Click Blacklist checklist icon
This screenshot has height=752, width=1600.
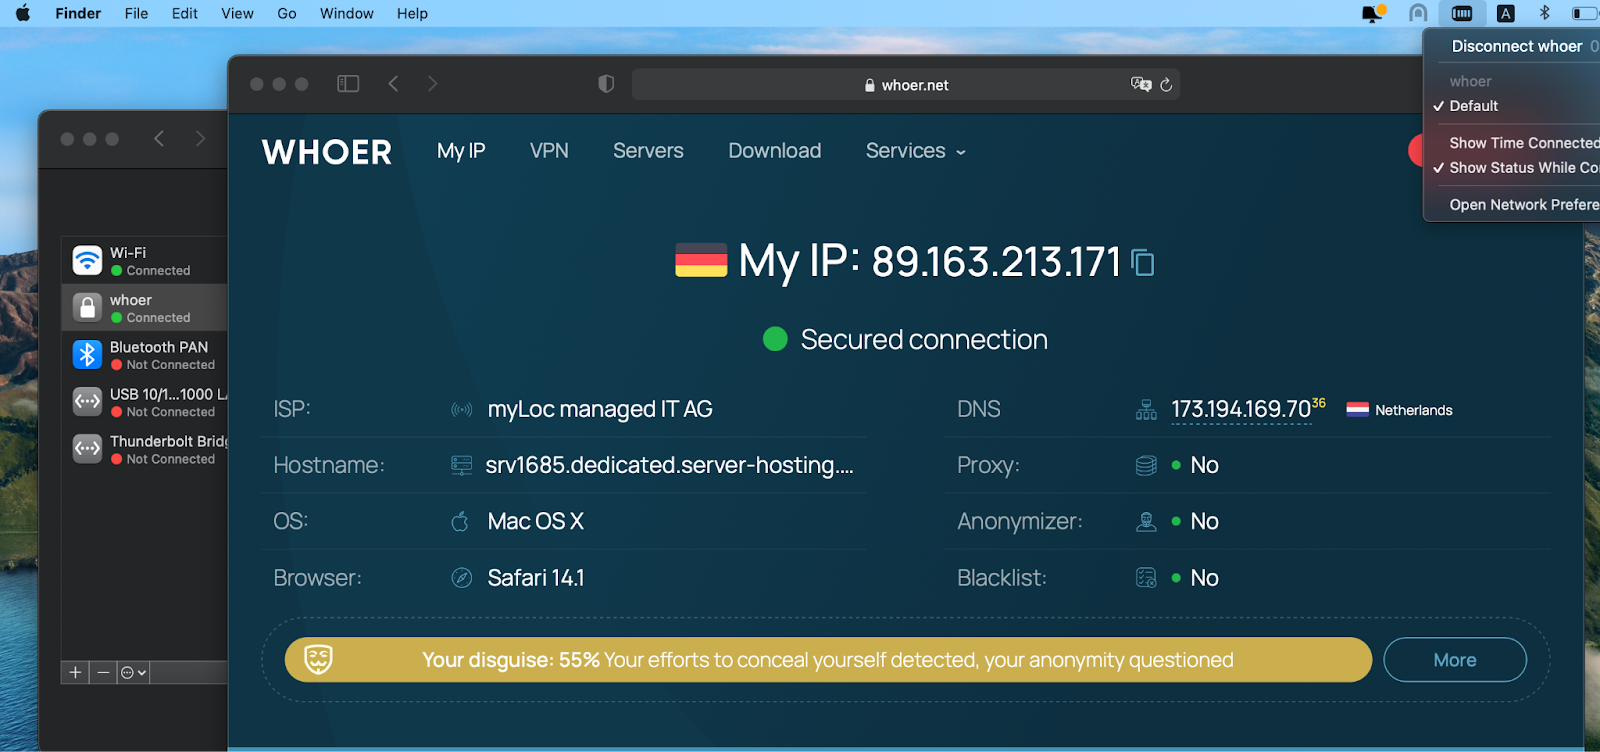[x=1146, y=578]
